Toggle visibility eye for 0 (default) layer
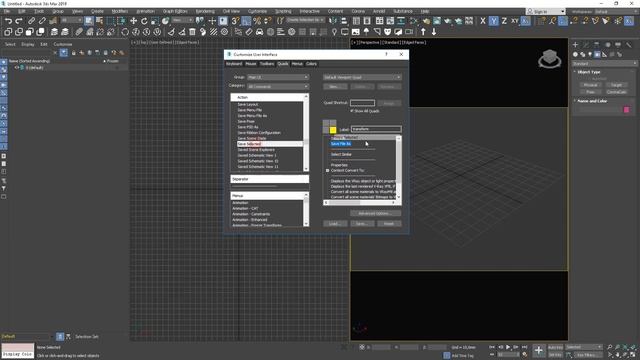This screenshot has width=640, height=360. tap(16, 67)
